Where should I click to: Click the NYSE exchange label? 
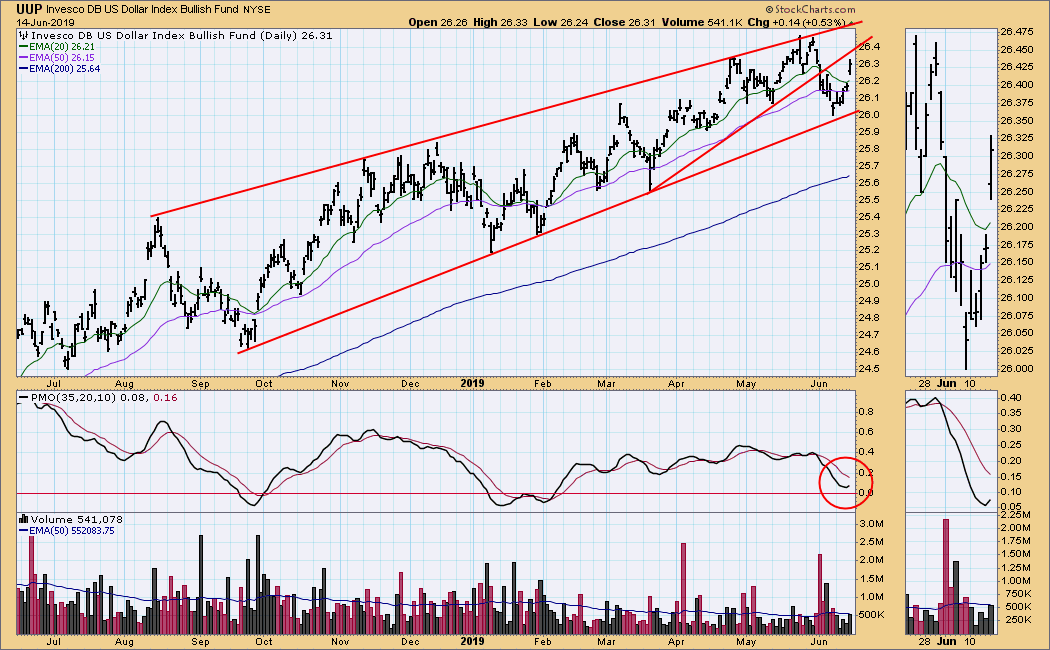pos(258,10)
